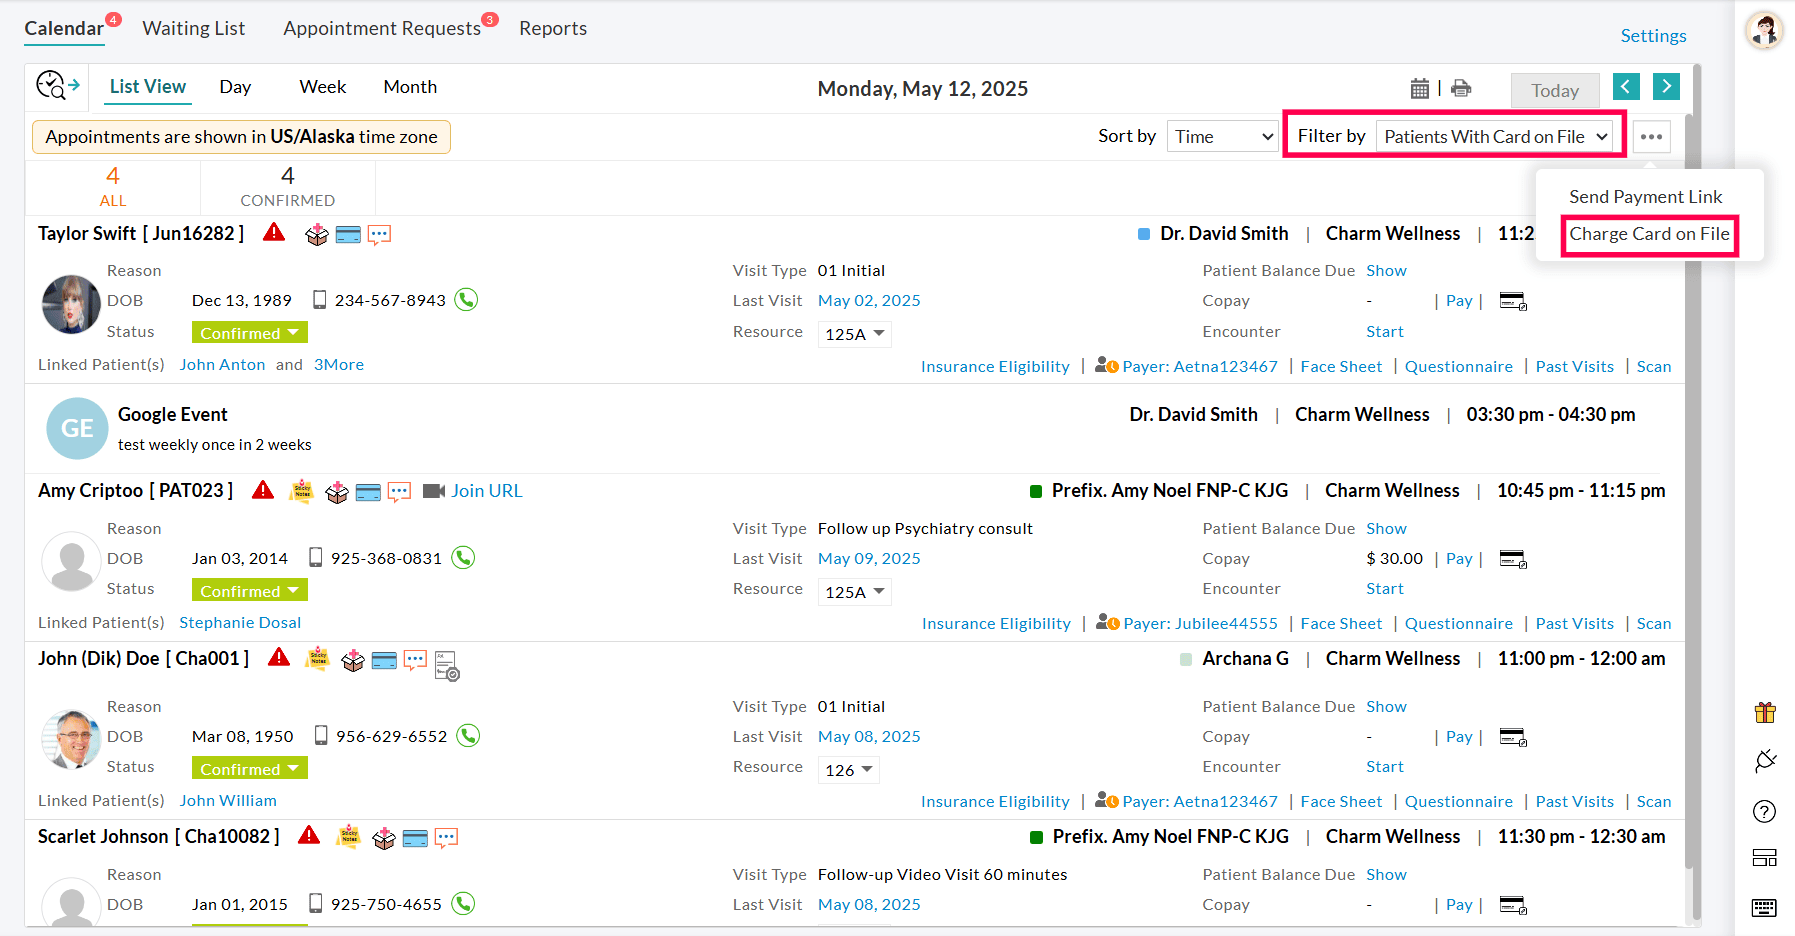Viewport: 1795px width, 936px height.
Task: Click the keyboard icon in right sidebar
Action: coord(1764,907)
